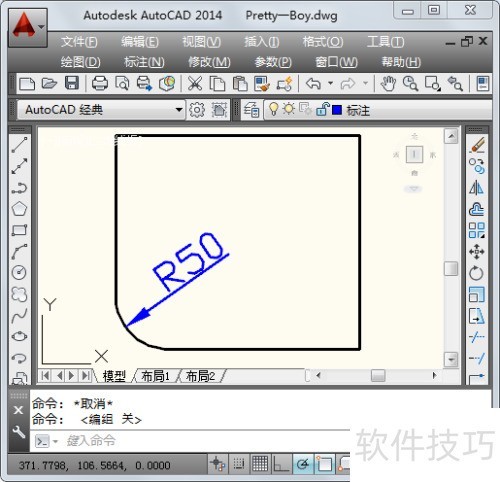The height and width of the screenshot is (482, 500).
Task: Select the Construction Line tool
Action: [19, 166]
